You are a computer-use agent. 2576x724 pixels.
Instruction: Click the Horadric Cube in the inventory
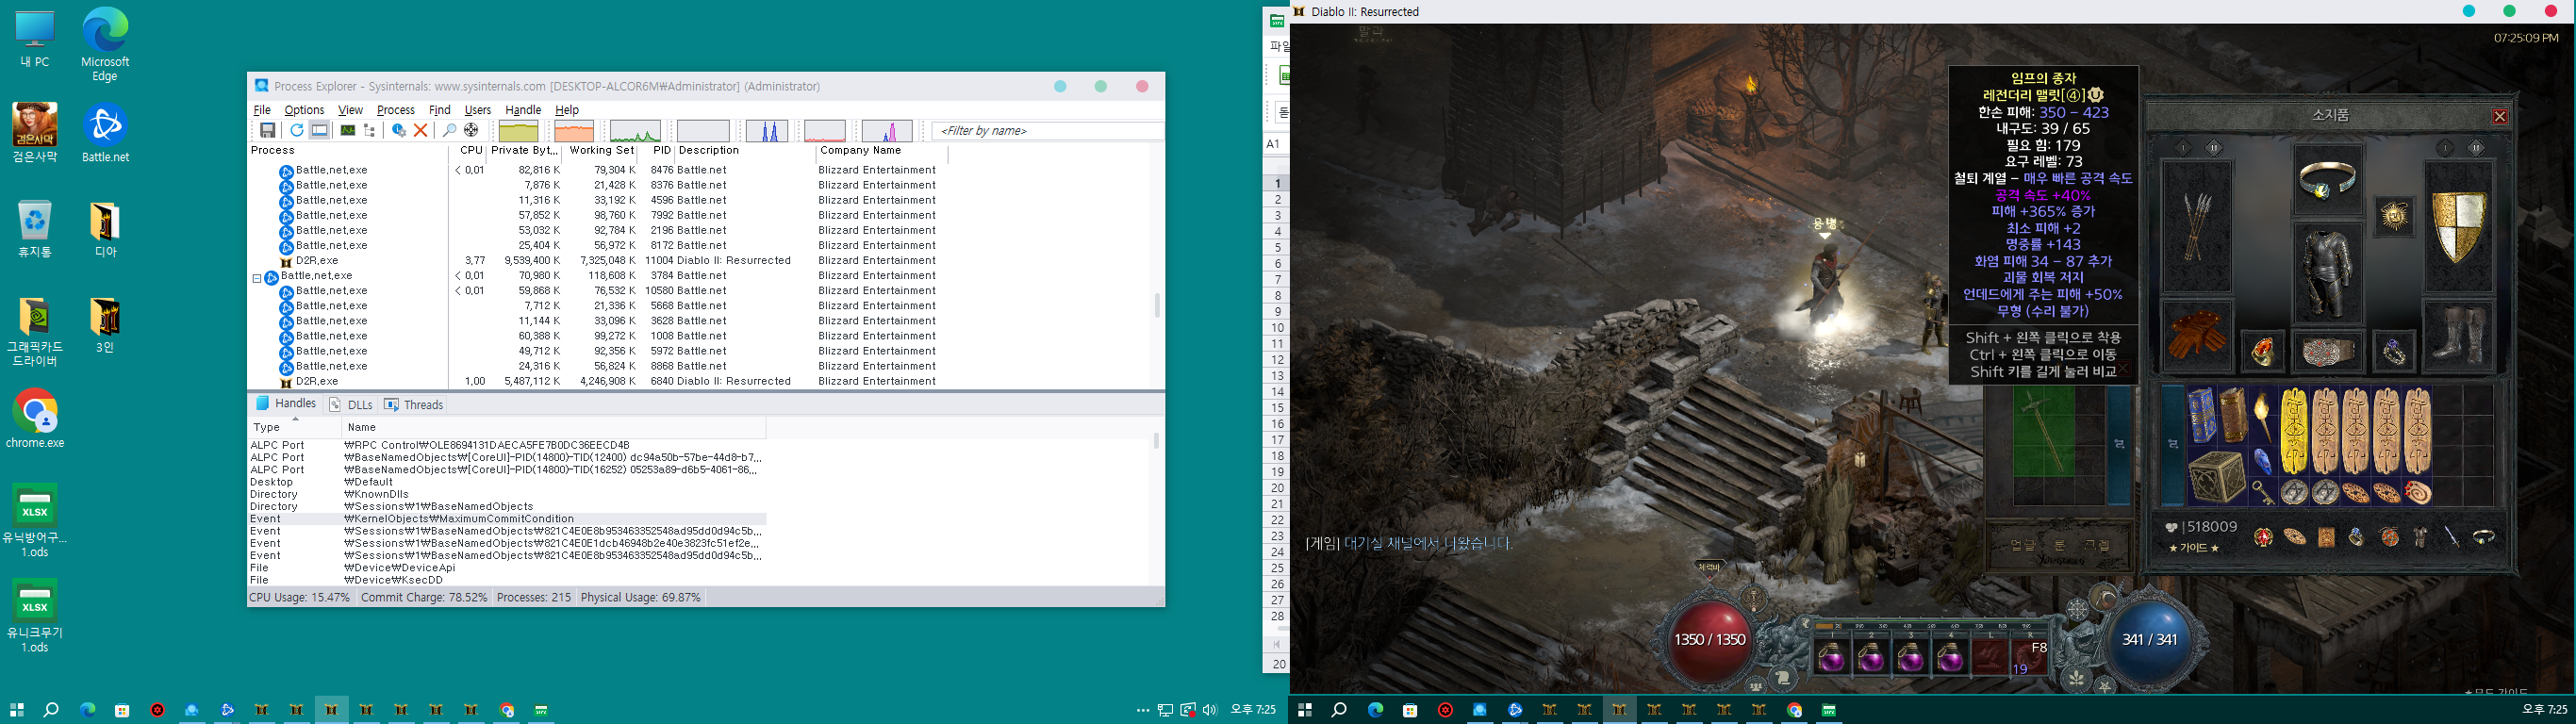pos(2217,477)
